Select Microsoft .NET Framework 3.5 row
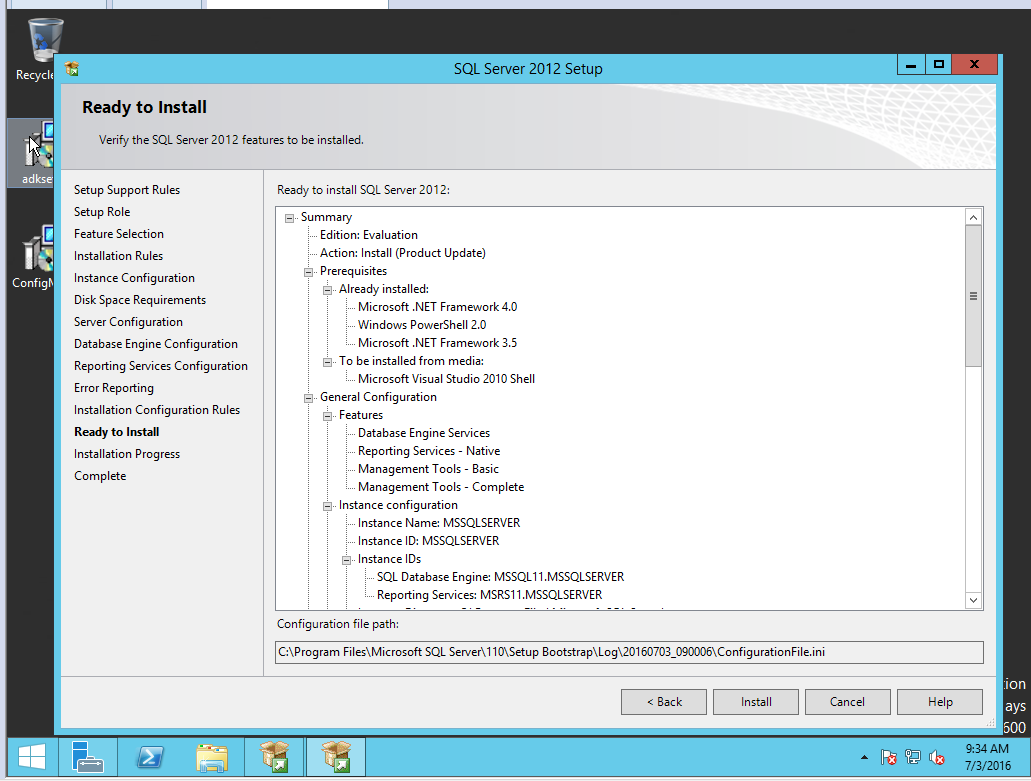The width and height of the screenshot is (1031, 781). click(437, 343)
